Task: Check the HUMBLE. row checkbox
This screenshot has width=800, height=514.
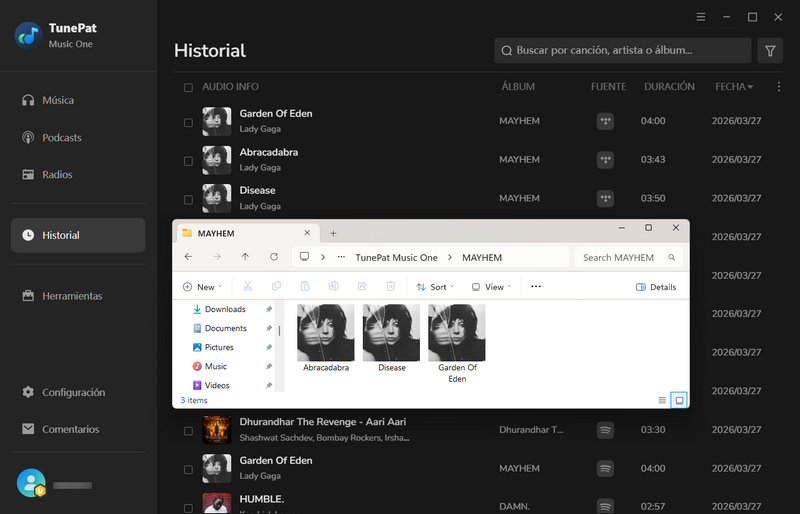Action: tap(188, 508)
